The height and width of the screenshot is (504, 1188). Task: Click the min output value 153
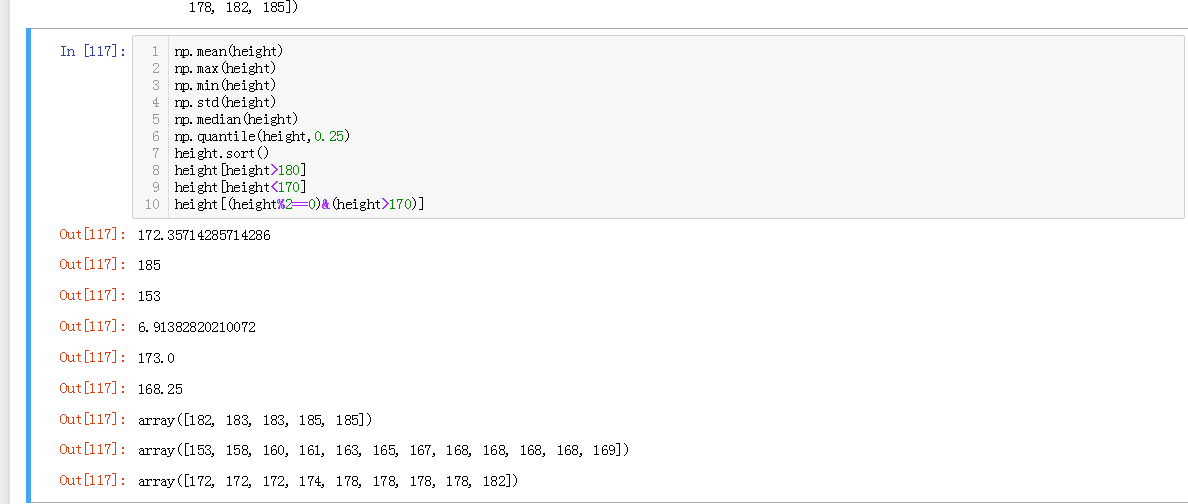[149, 296]
